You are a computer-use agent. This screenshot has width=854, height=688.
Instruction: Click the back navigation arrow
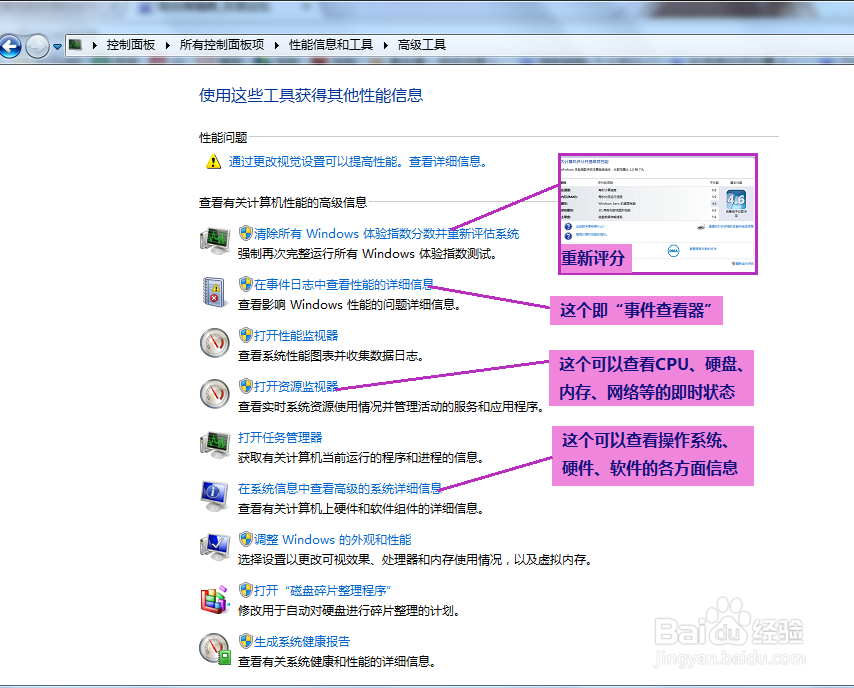(10, 46)
